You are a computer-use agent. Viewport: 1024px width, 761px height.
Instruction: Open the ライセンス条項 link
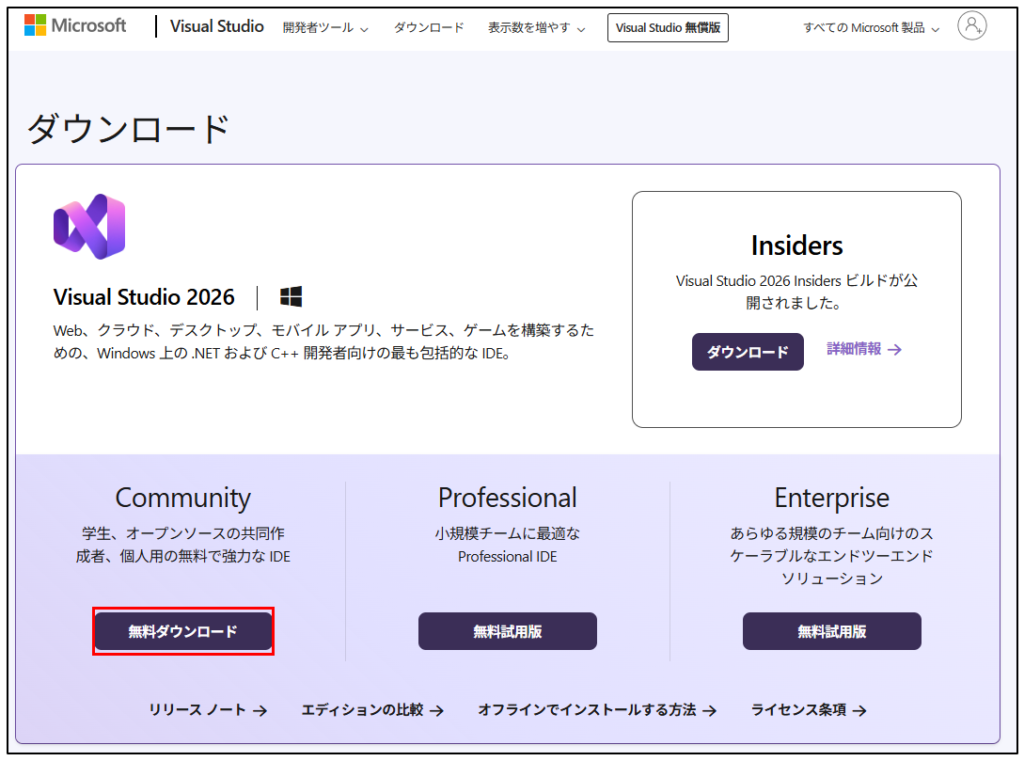(x=808, y=710)
